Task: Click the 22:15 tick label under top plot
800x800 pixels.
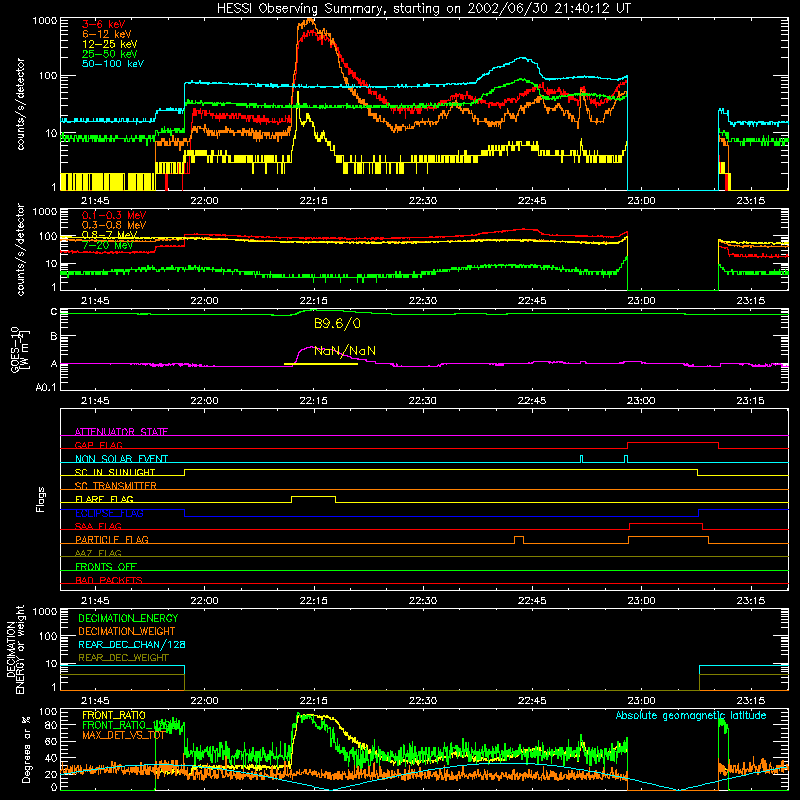Action: (313, 201)
